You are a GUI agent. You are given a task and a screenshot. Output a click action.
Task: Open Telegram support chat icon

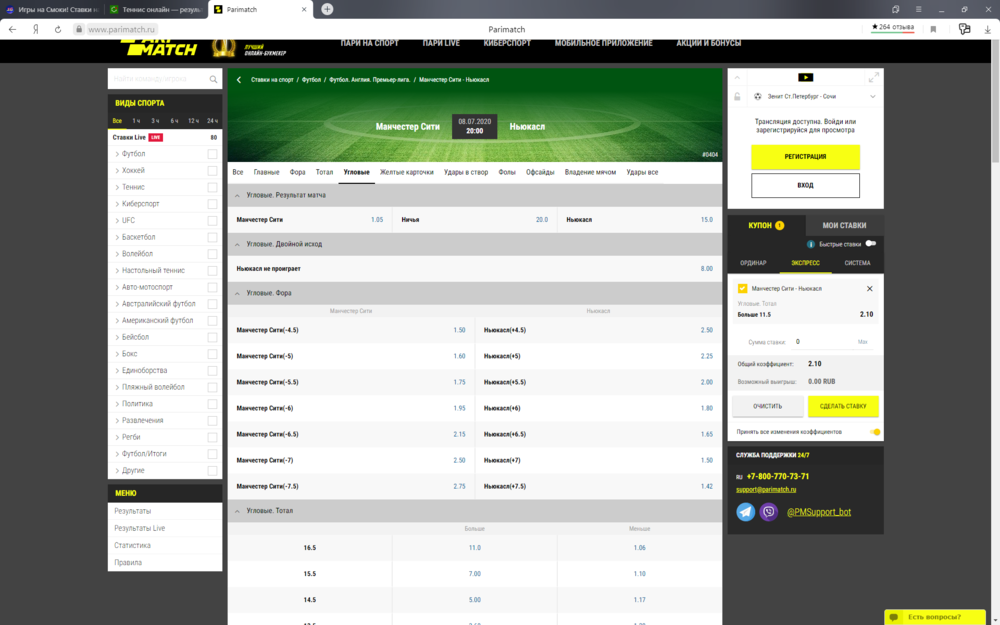click(x=746, y=511)
